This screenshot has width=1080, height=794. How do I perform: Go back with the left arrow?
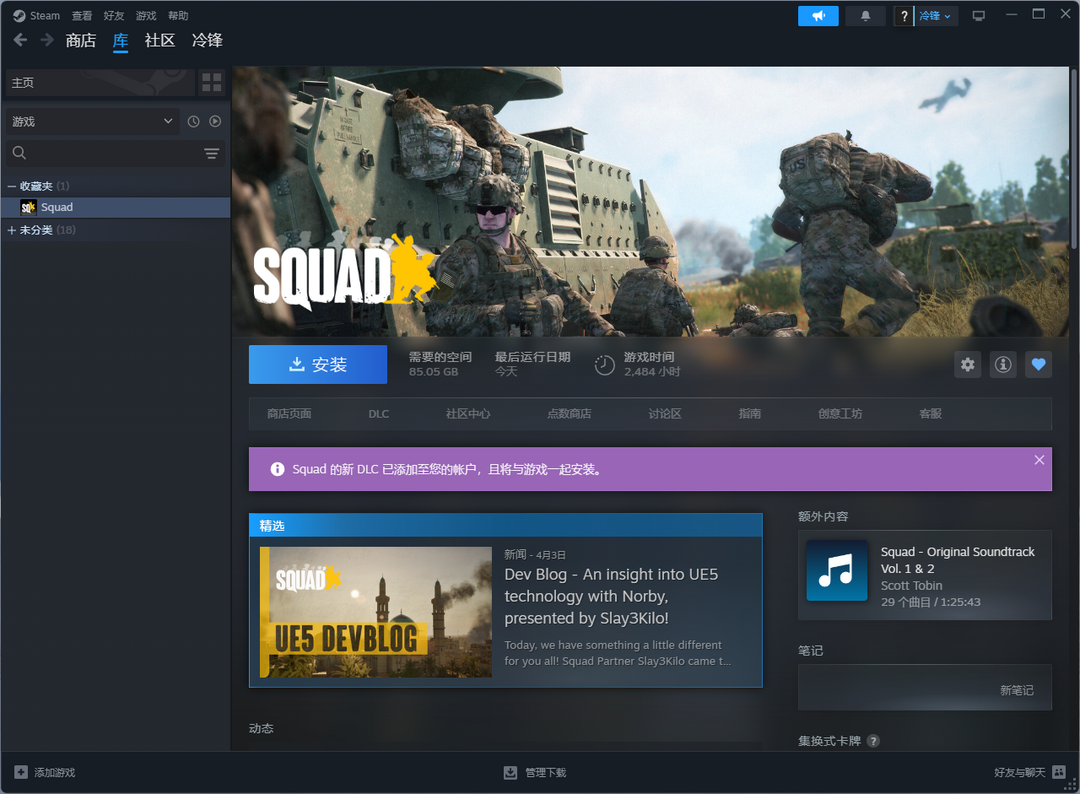pyautogui.click(x=20, y=40)
